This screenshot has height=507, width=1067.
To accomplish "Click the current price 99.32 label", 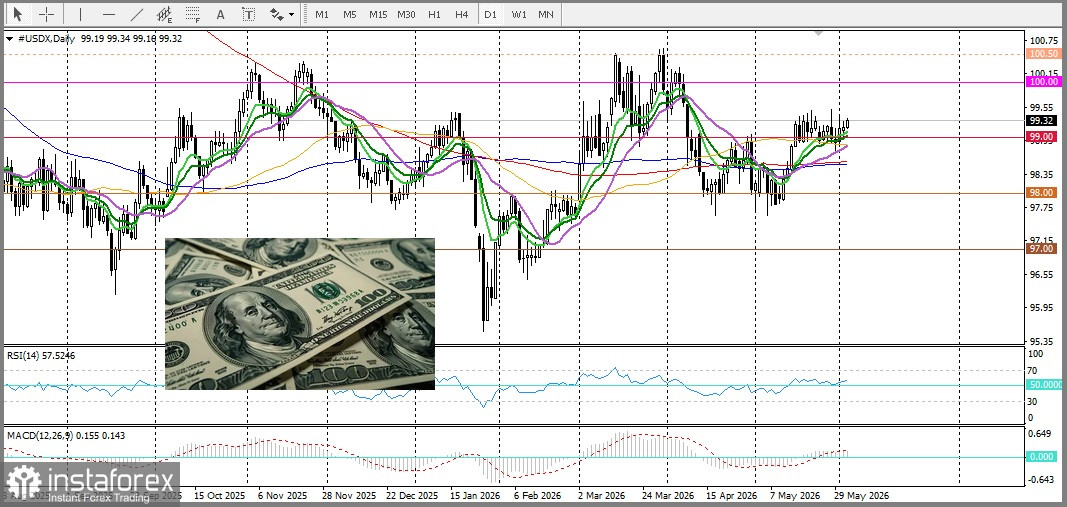I will (x=1043, y=120).
